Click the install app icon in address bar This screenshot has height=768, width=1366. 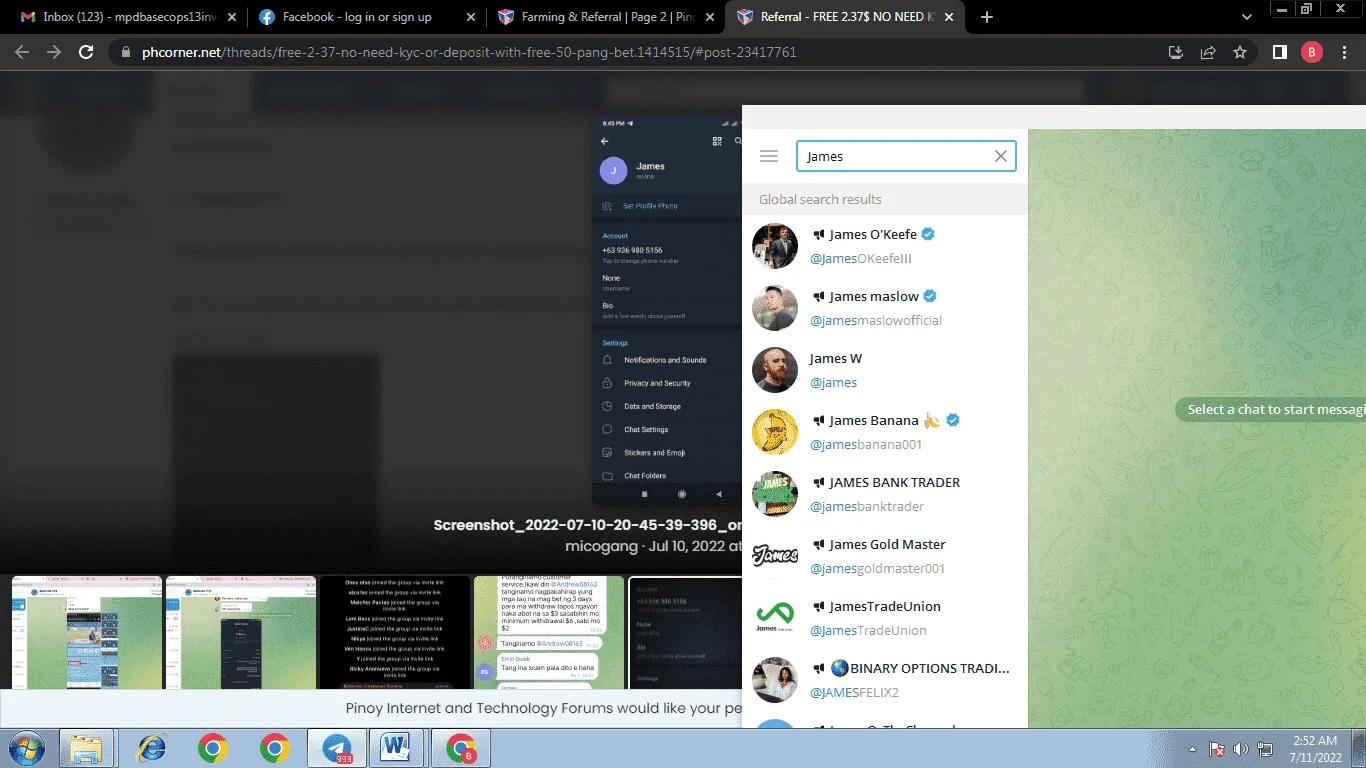(x=1176, y=52)
